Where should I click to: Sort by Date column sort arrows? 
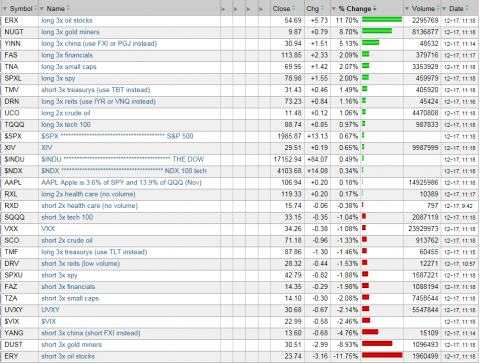467,8
